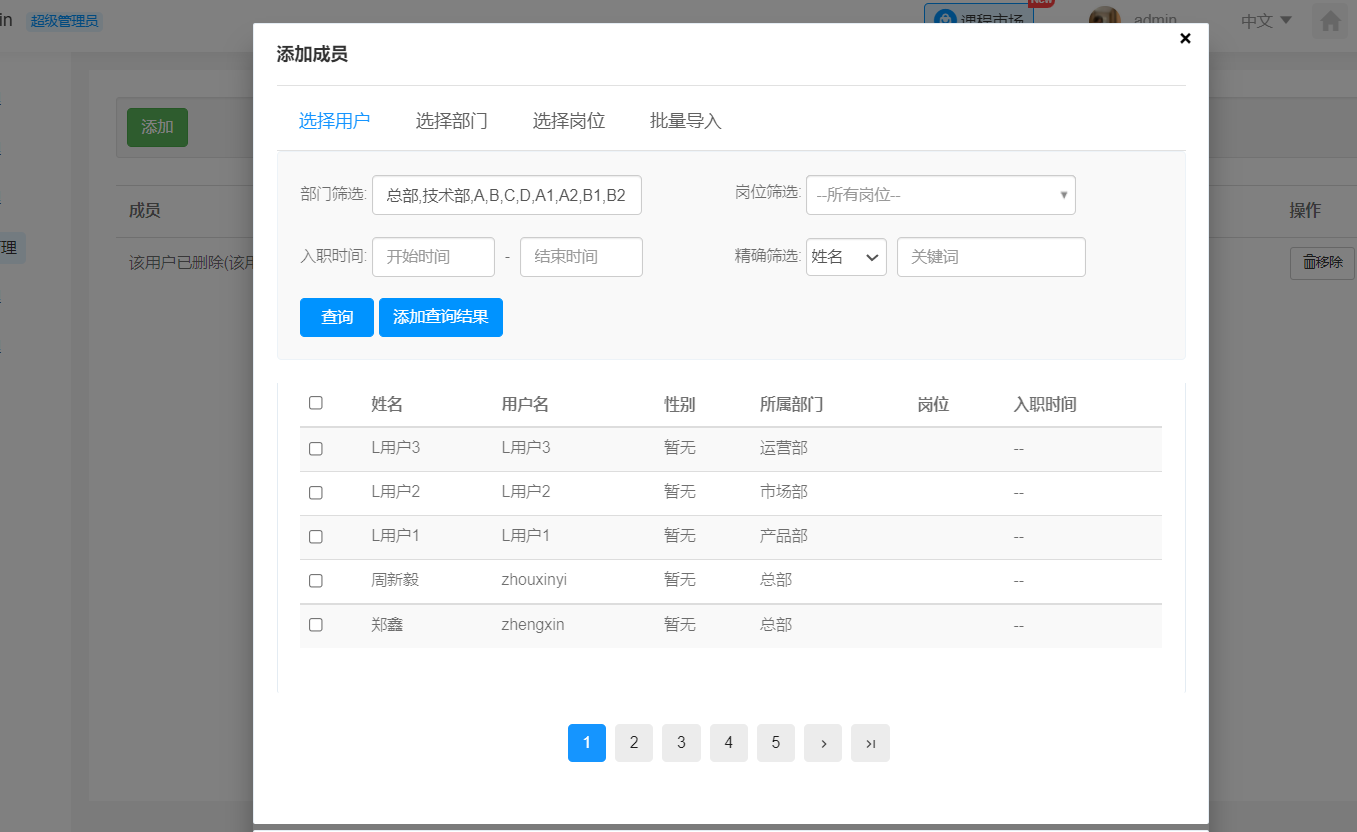Jump to last page arrow
This screenshot has height=832, width=1357.
tap(870, 743)
